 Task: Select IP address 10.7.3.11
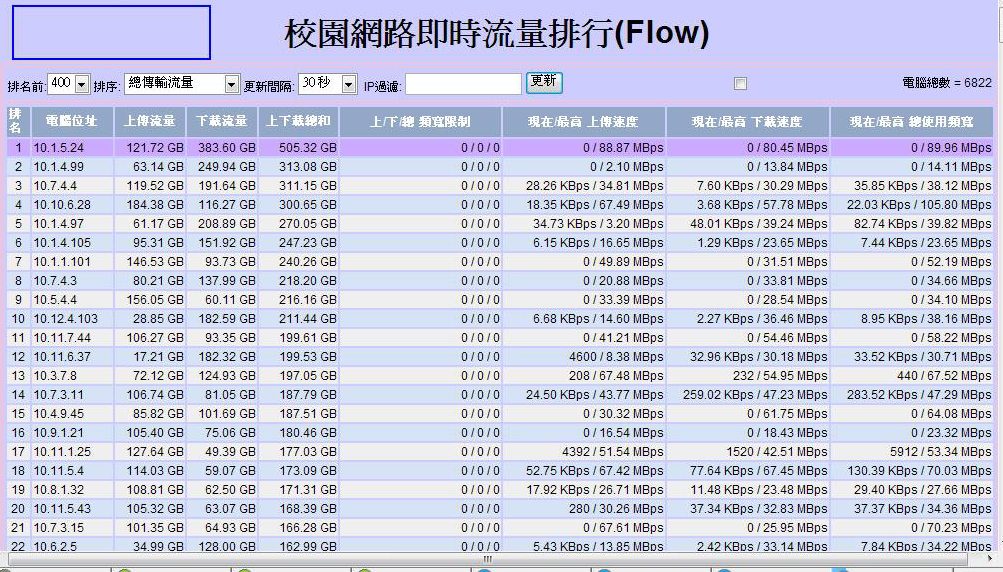[x=58, y=395]
